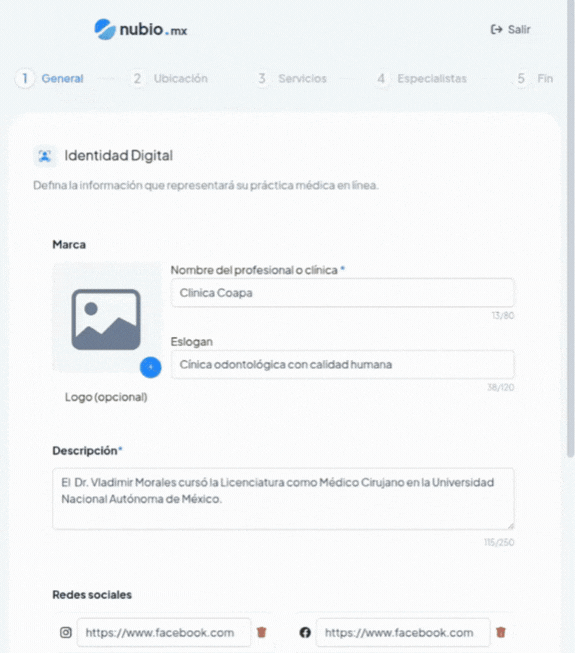
Task: Click the Instagram URL field
Action: click(x=164, y=632)
